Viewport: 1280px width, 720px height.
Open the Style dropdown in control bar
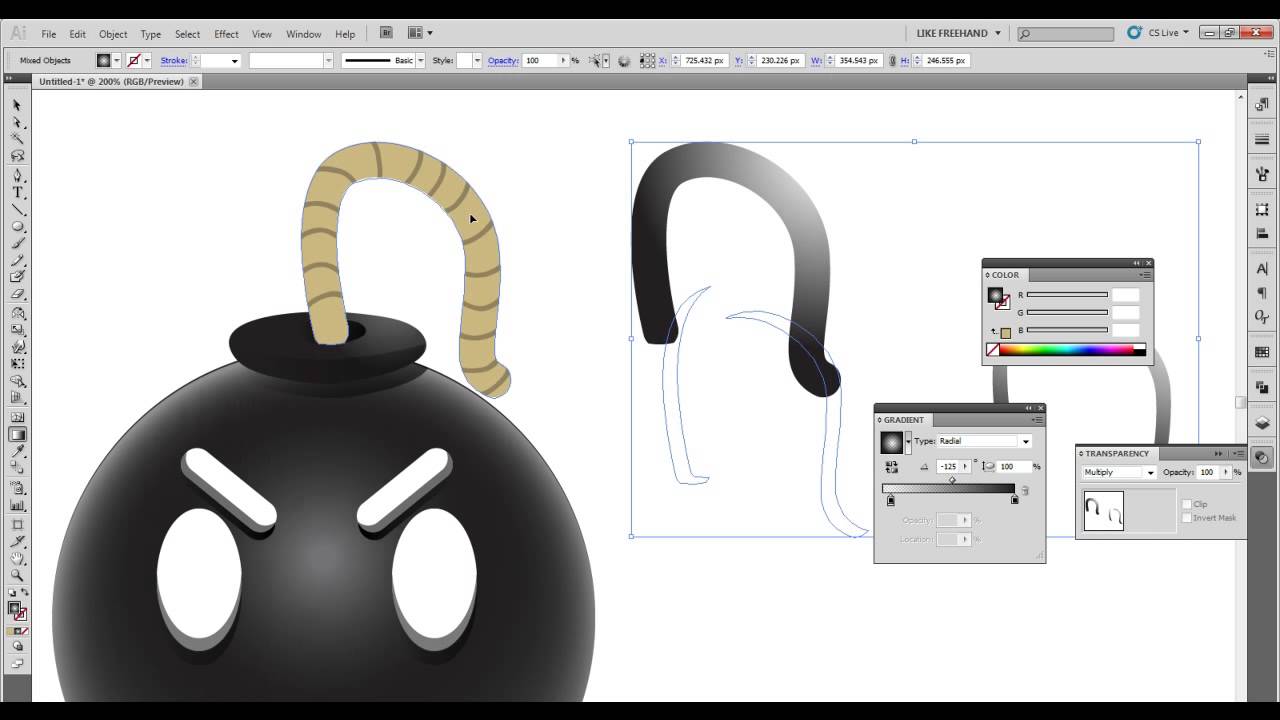coord(477,61)
